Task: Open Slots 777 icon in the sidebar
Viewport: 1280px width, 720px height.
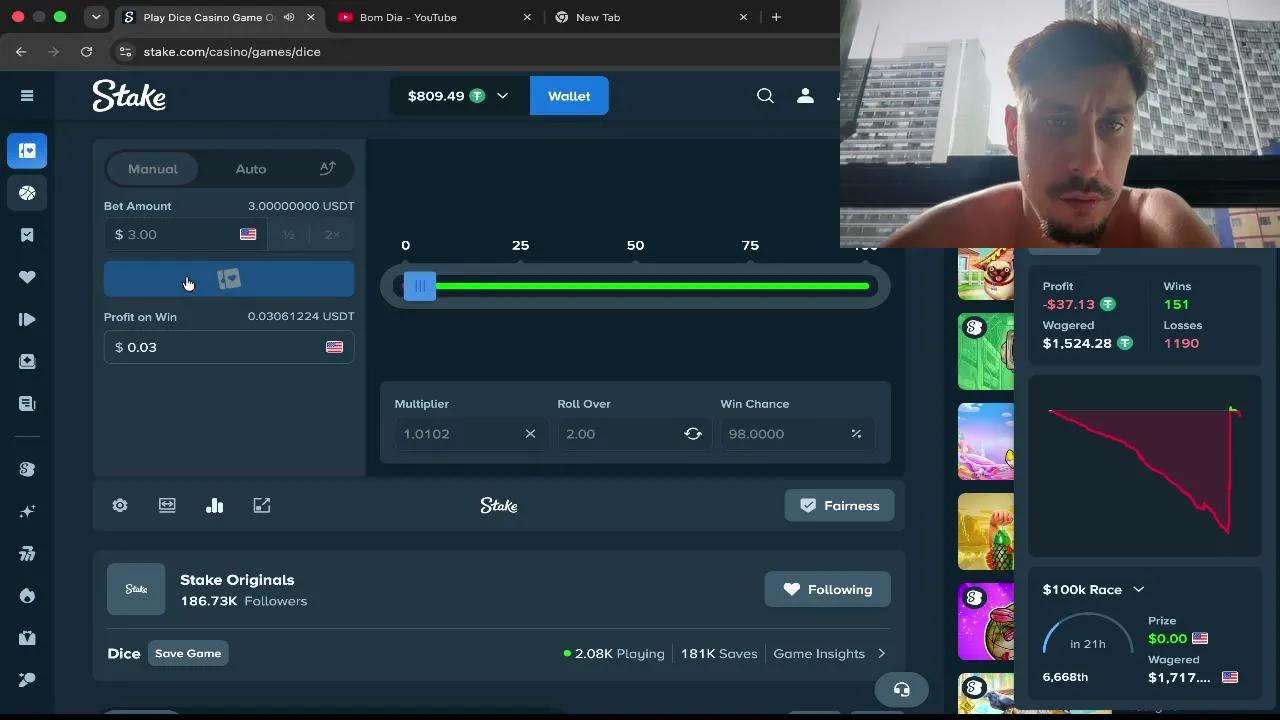Action: point(27,553)
